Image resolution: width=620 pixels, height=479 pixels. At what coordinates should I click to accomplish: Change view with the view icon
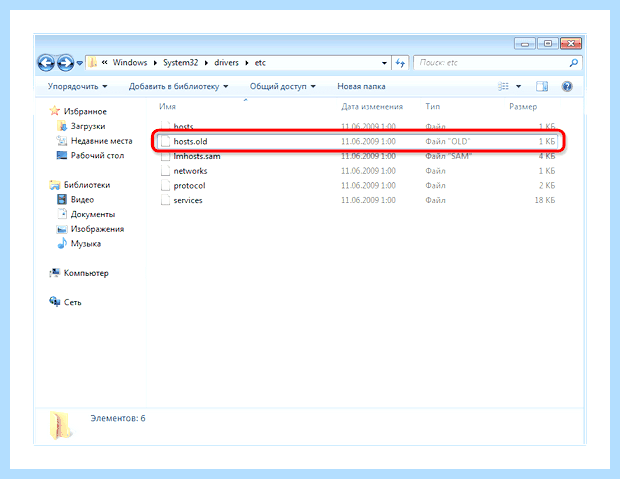point(503,86)
